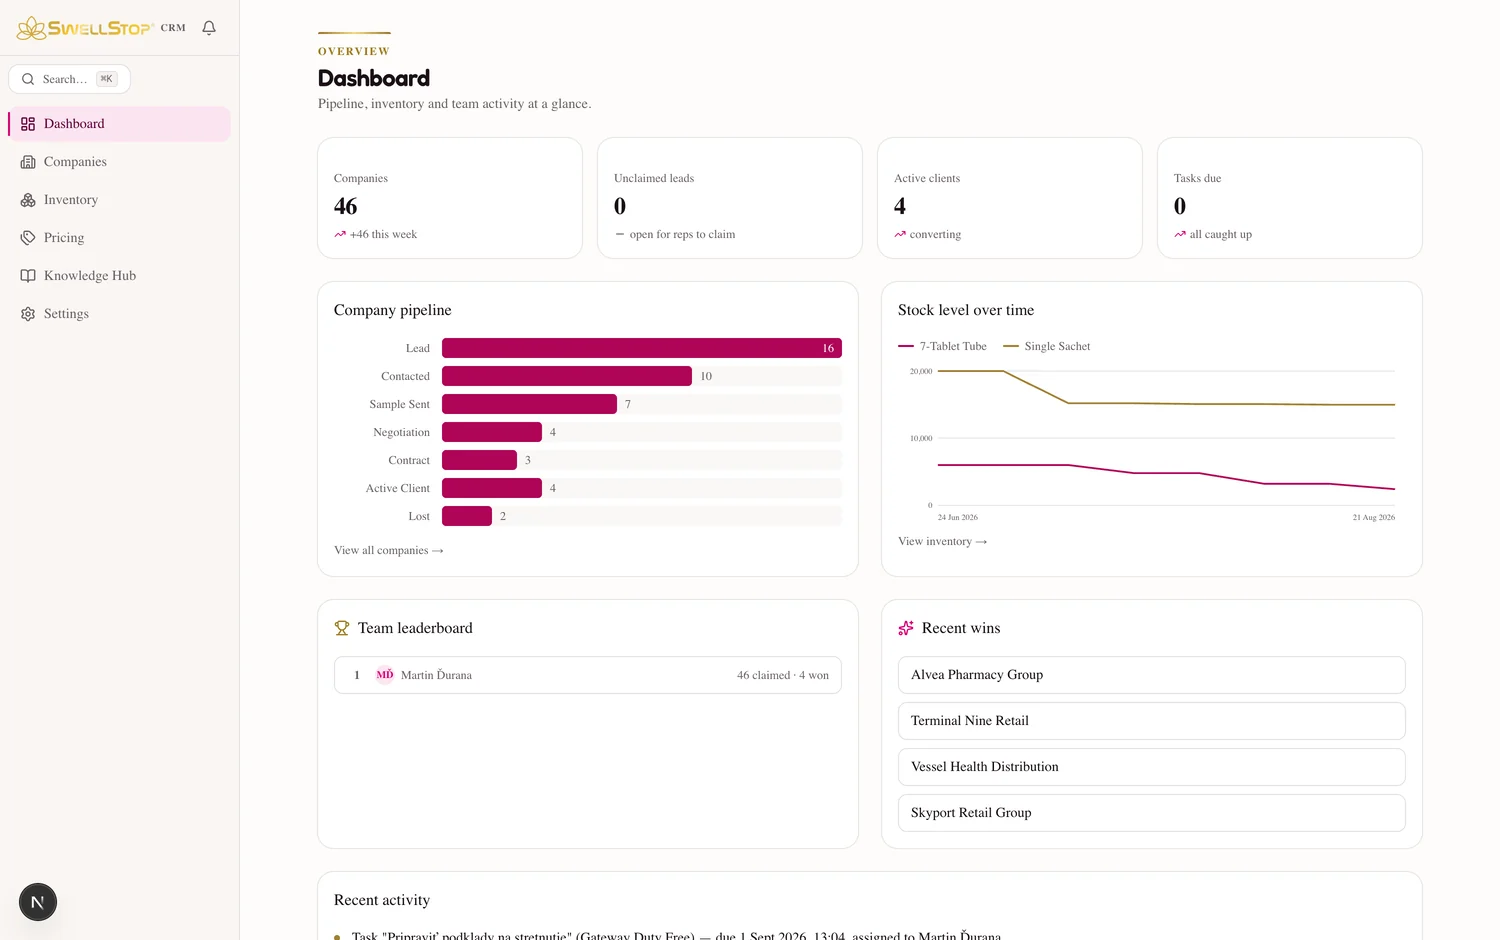Open the Alvea Pharmacy Group win
Image resolution: width=1500 pixels, height=940 pixels.
[1152, 675]
